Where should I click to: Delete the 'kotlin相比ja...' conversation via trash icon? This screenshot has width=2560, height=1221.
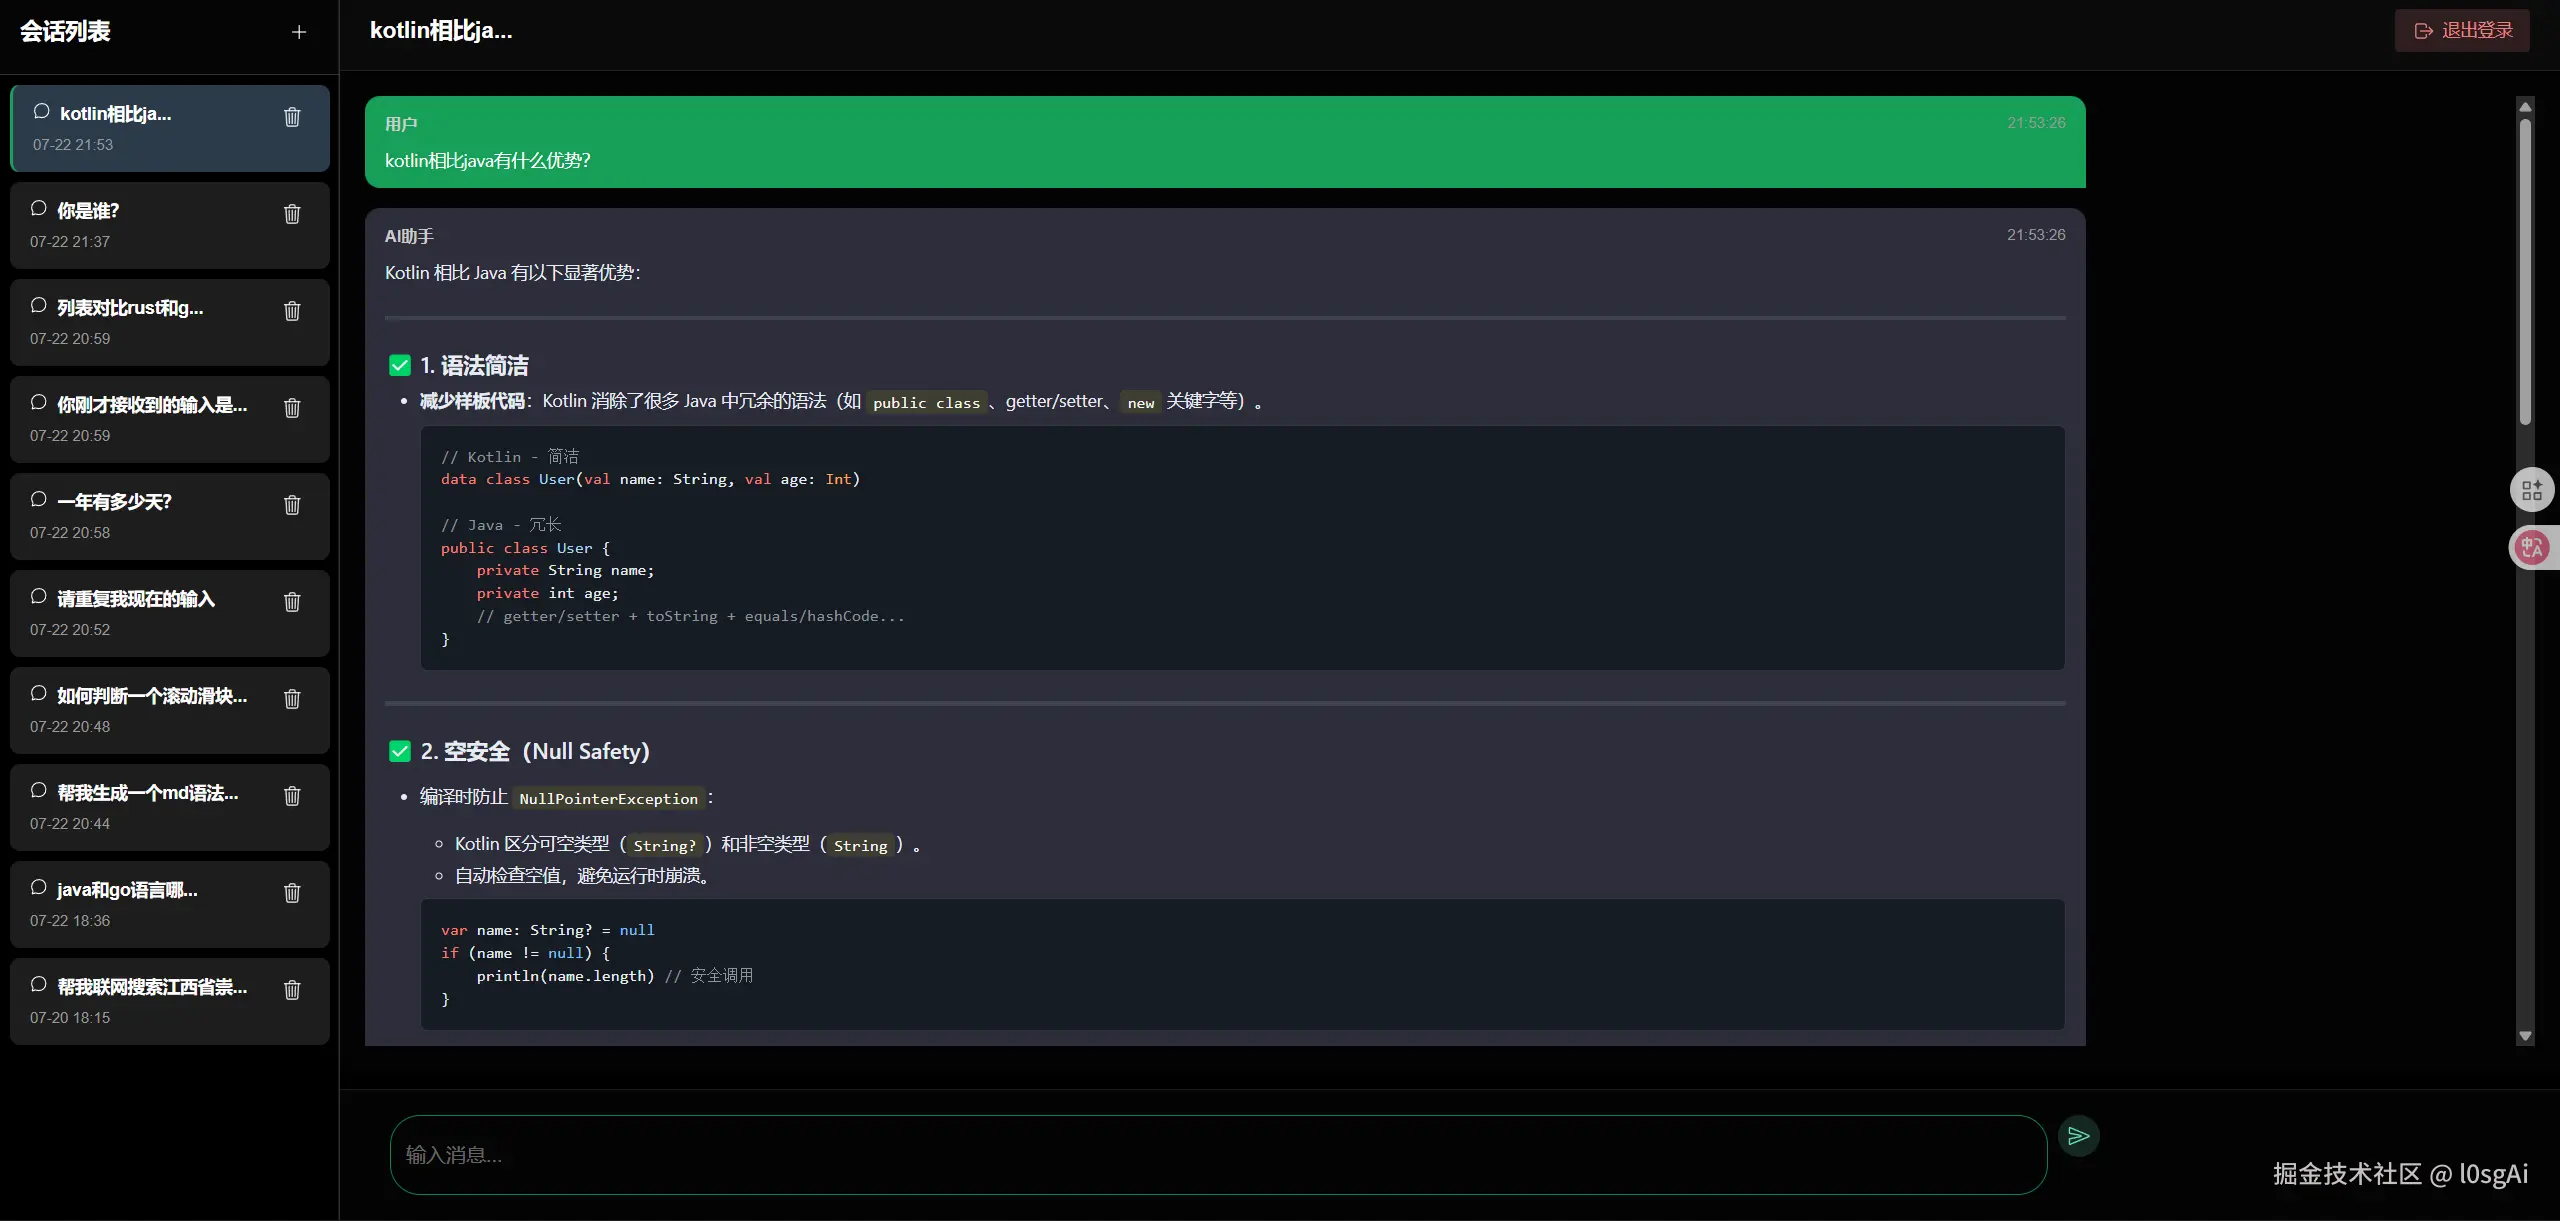point(292,117)
